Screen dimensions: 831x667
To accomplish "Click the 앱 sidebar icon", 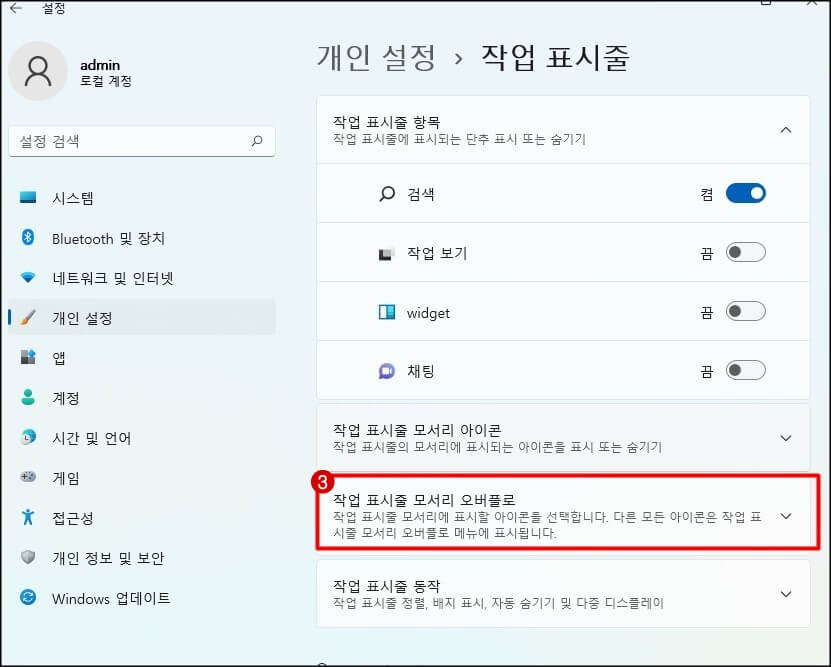I will click(x=62, y=358).
